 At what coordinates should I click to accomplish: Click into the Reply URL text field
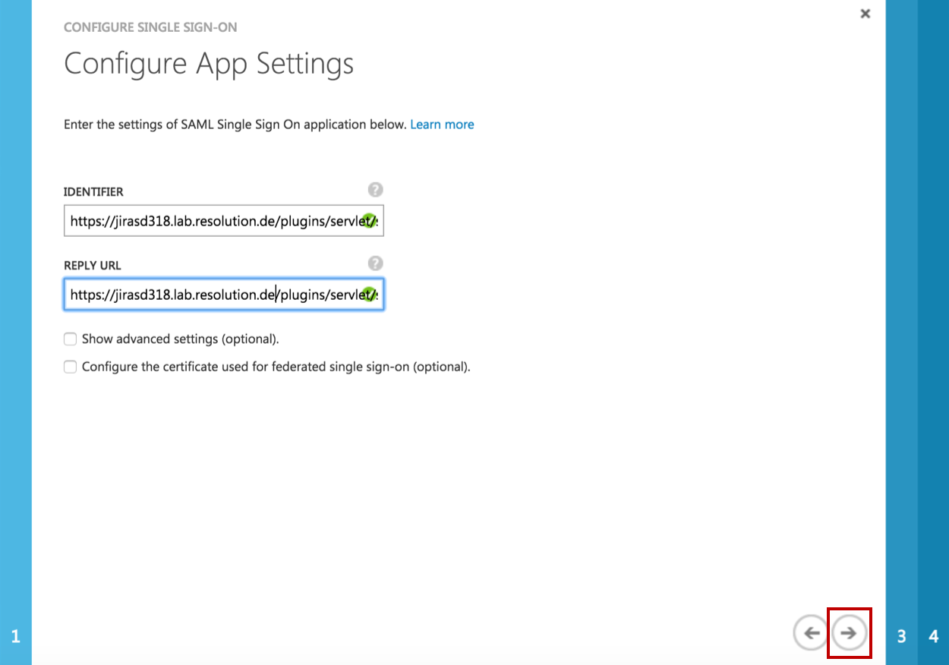224,295
